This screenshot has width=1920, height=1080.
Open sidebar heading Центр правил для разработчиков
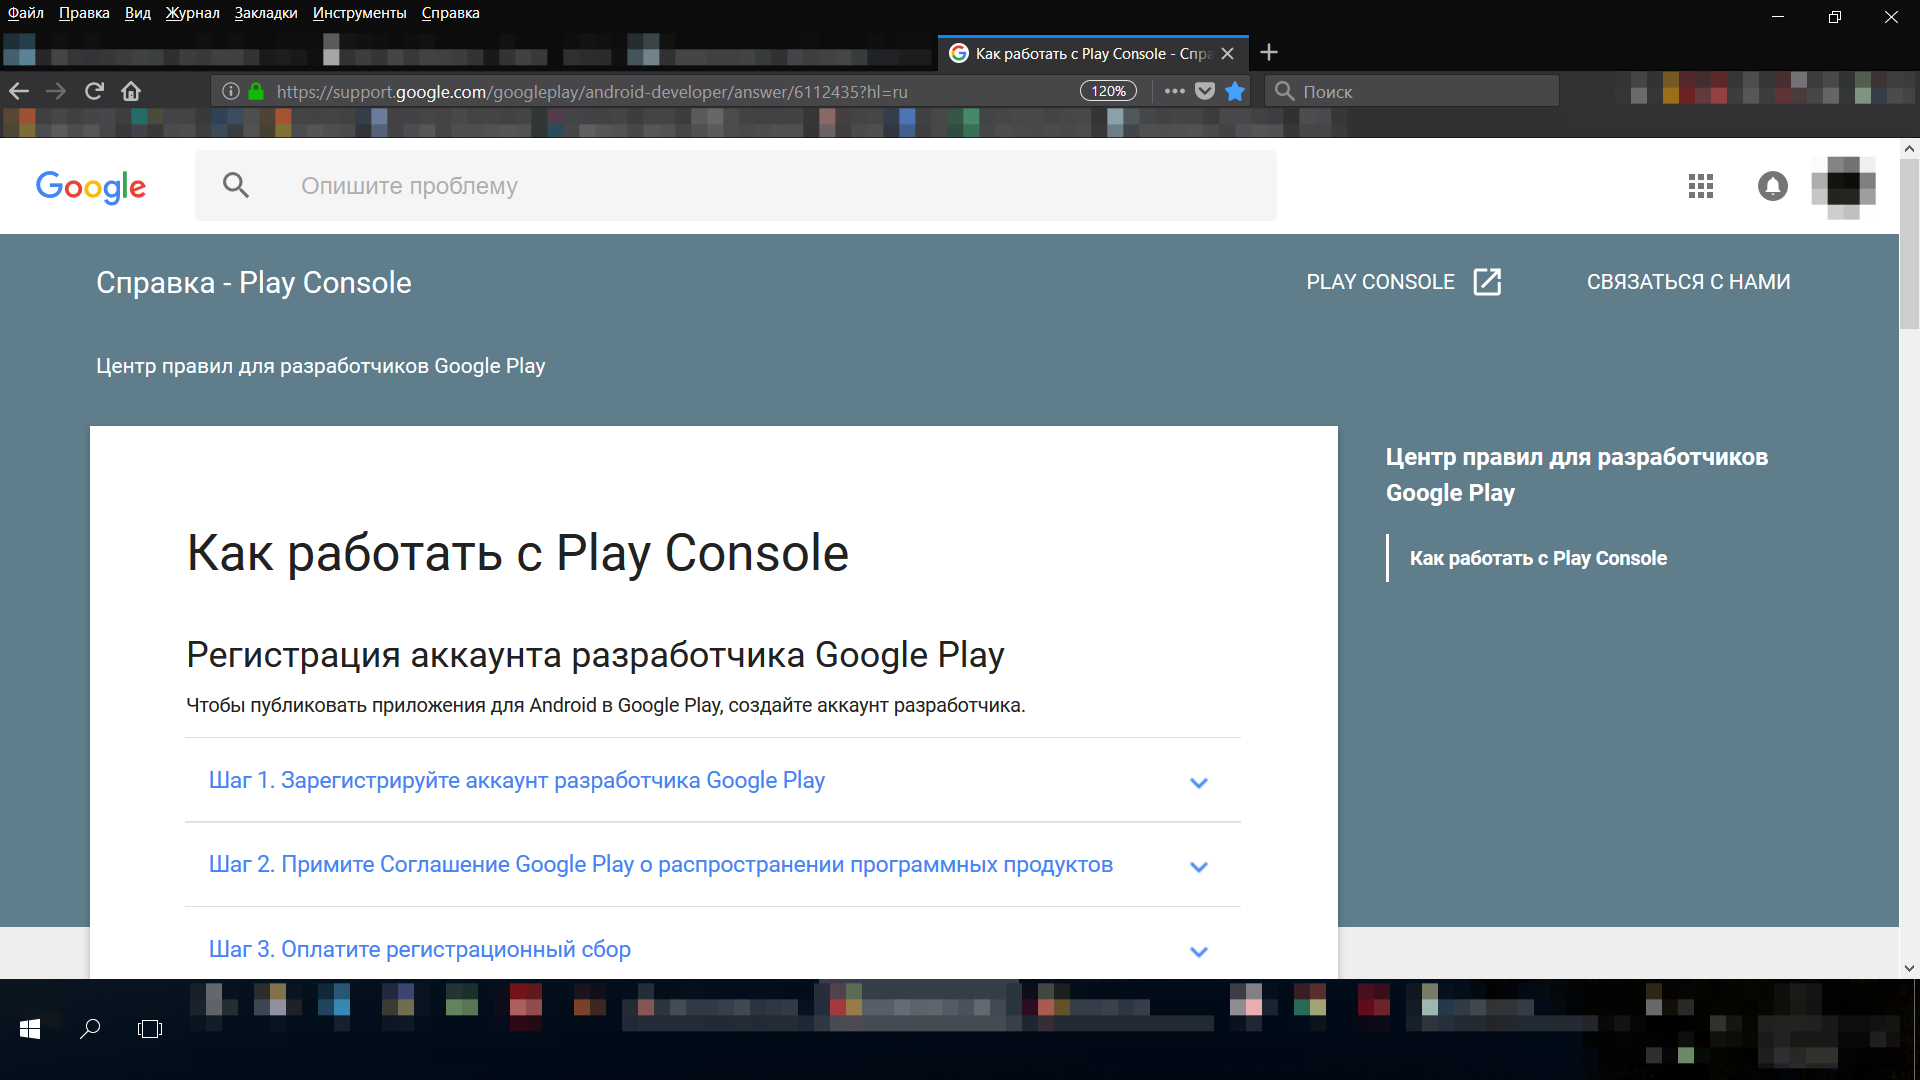[1577, 475]
